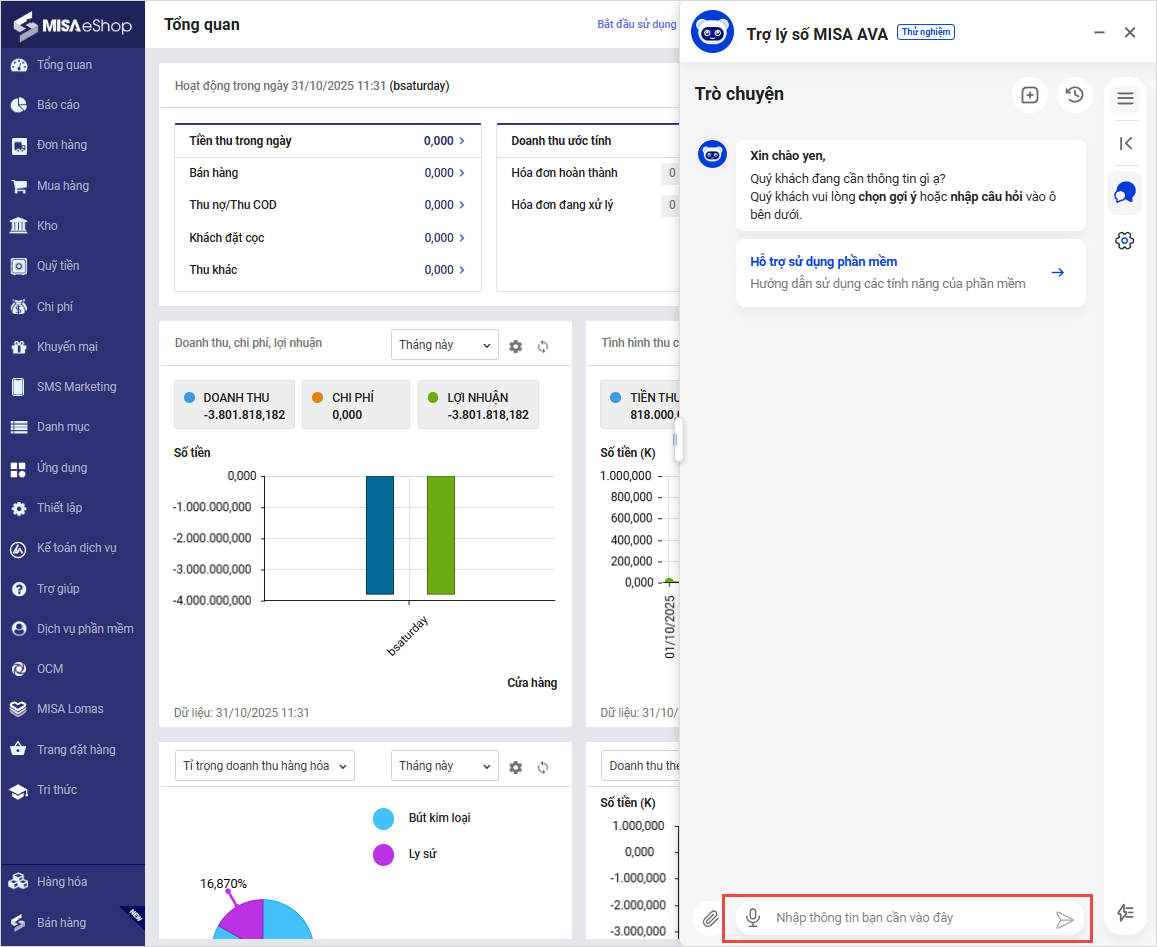Collapse AVA side panel arrow icon
Viewport: 1157px width, 947px height.
tap(1125, 144)
